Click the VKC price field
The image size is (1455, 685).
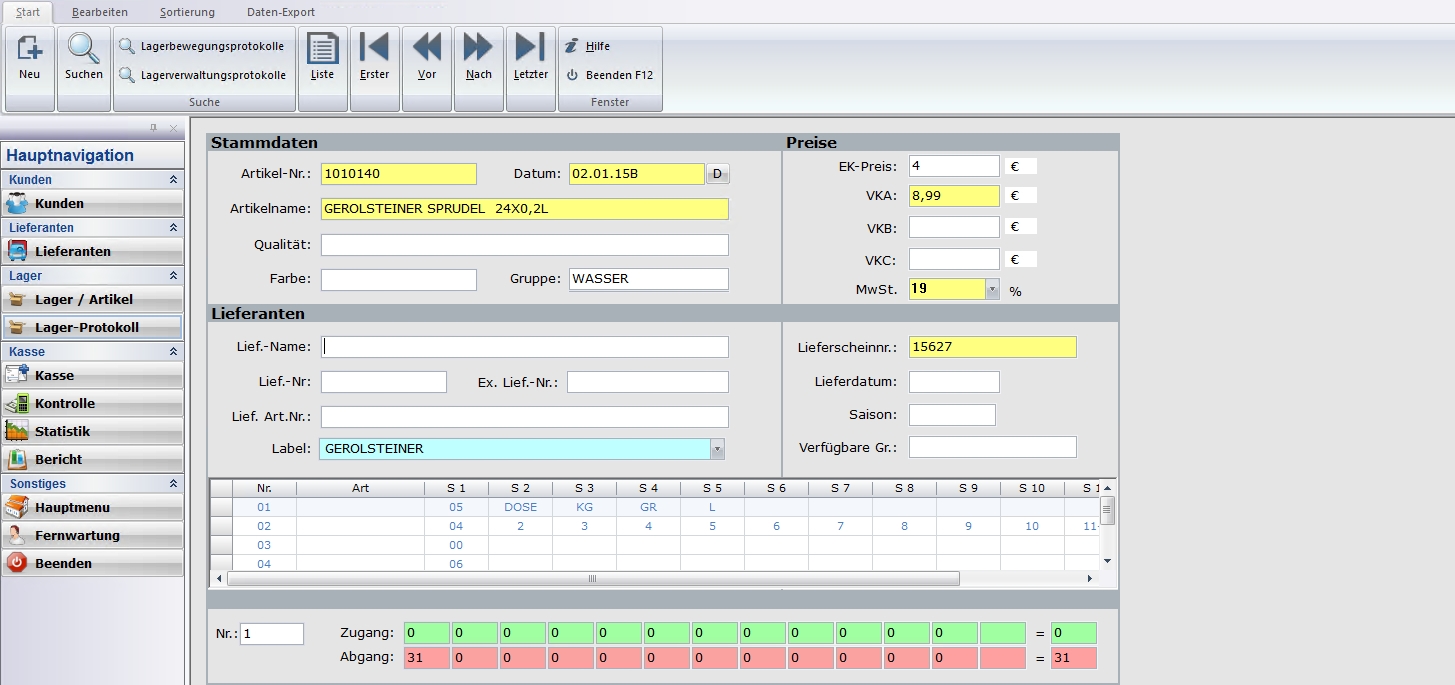tap(954, 259)
